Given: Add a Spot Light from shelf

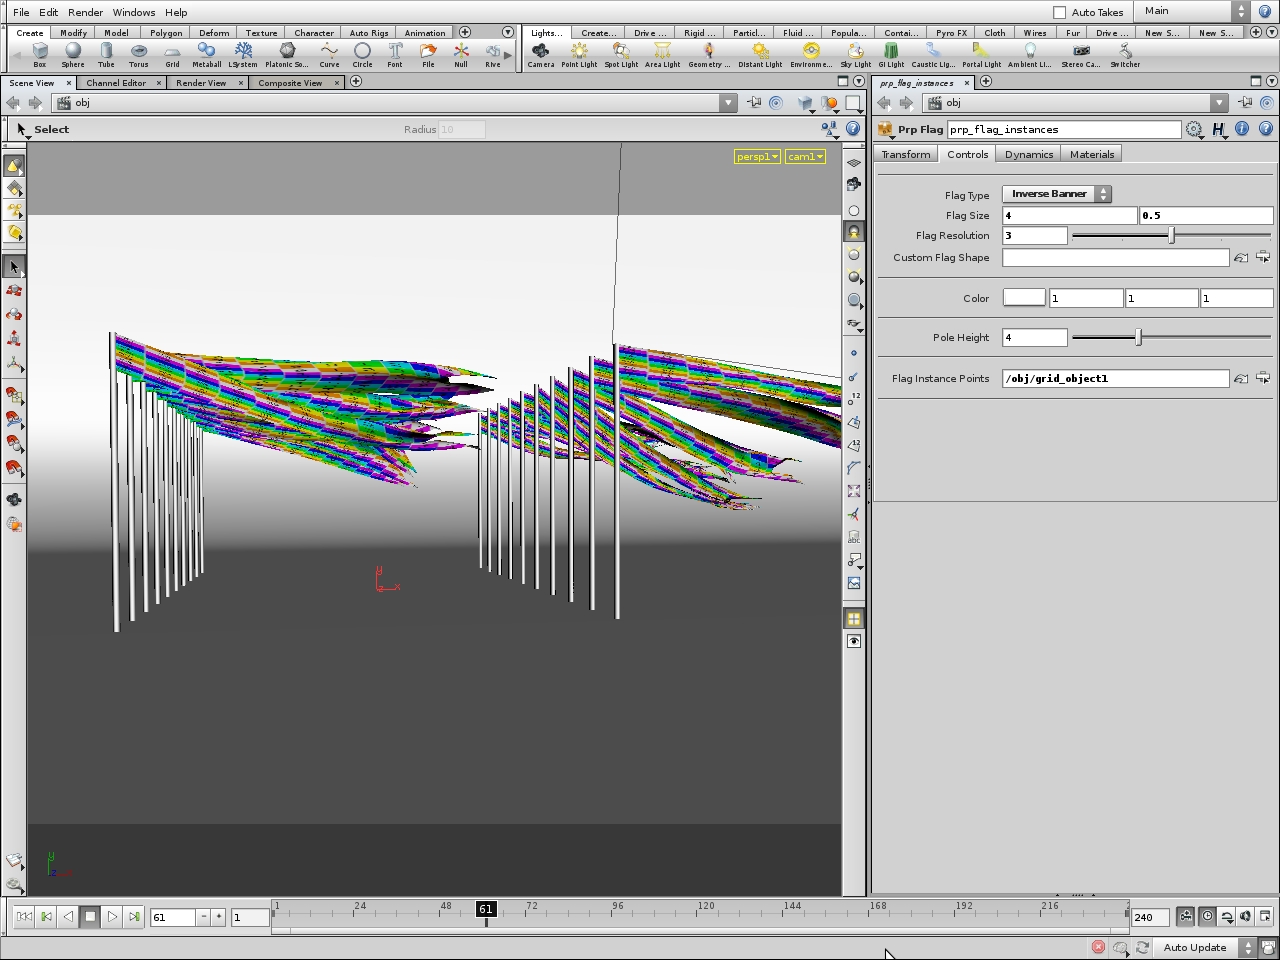Looking at the screenshot, I should tap(621, 54).
